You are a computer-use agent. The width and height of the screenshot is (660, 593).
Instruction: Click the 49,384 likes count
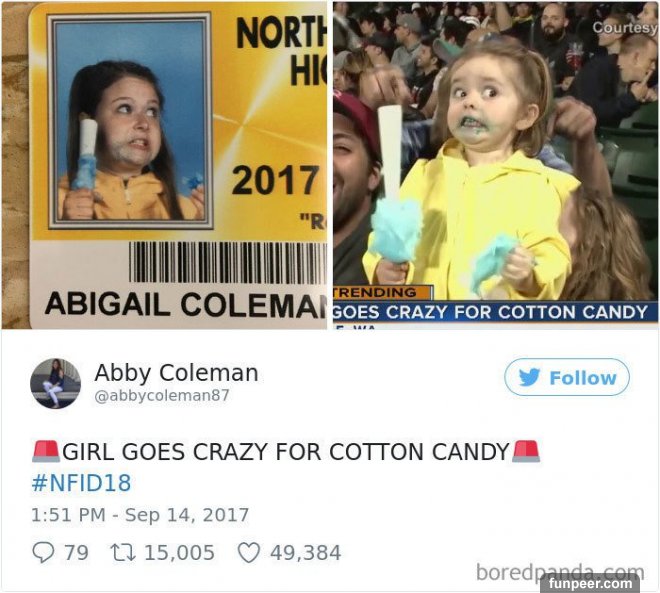click(306, 553)
